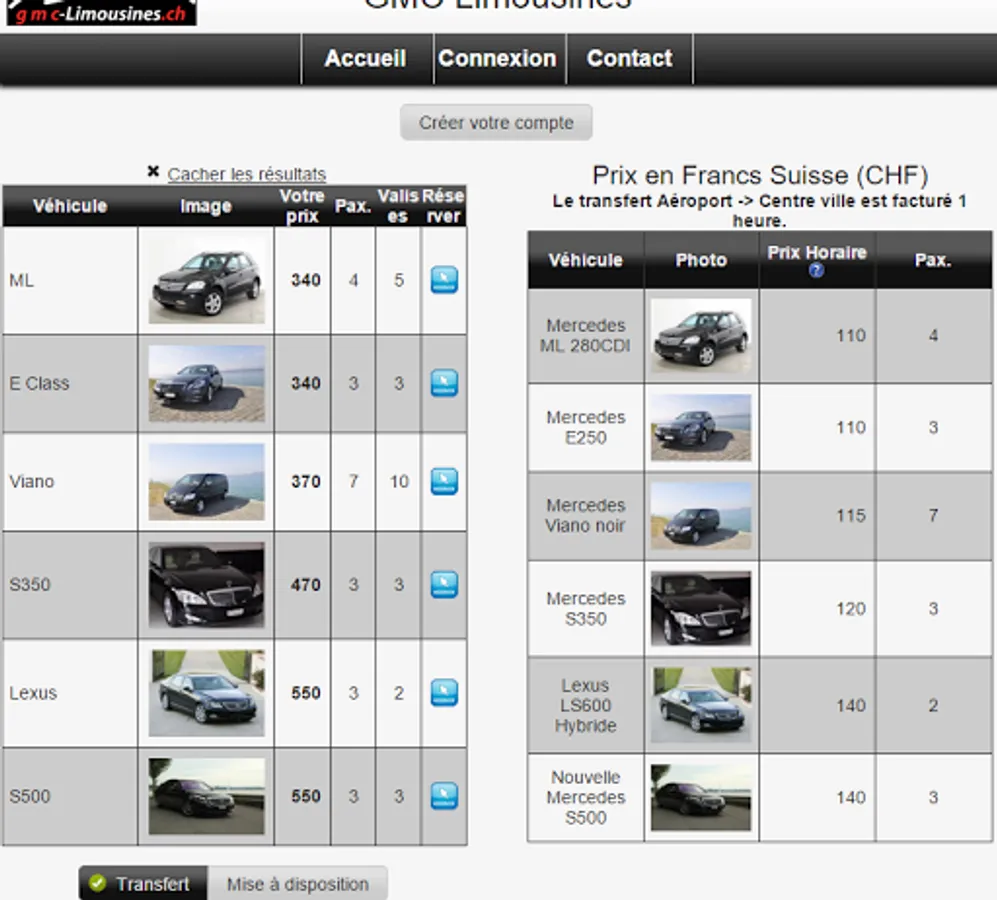The width and height of the screenshot is (997, 900).
Task: Click the gmc-Limousines.ch logo
Action: click(102, 13)
